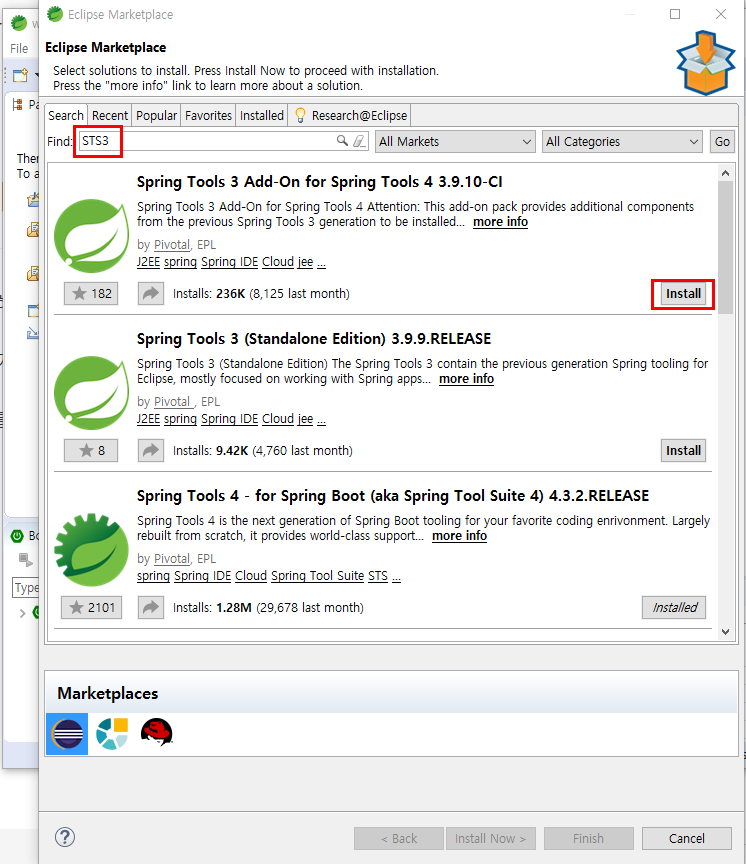Open more info for Spring Tools 4
This screenshot has width=746, height=864.
(x=460, y=536)
